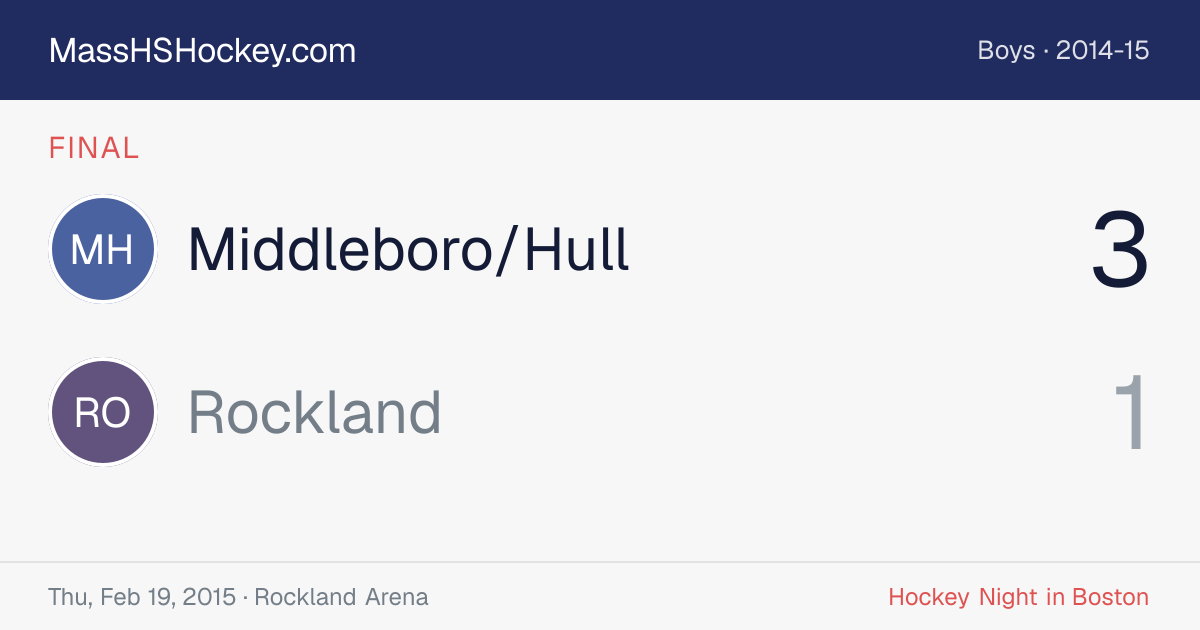The width and height of the screenshot is (1200, 630).
Task: Click the letters RO inside purple avatar
Action: coord(103,414)
